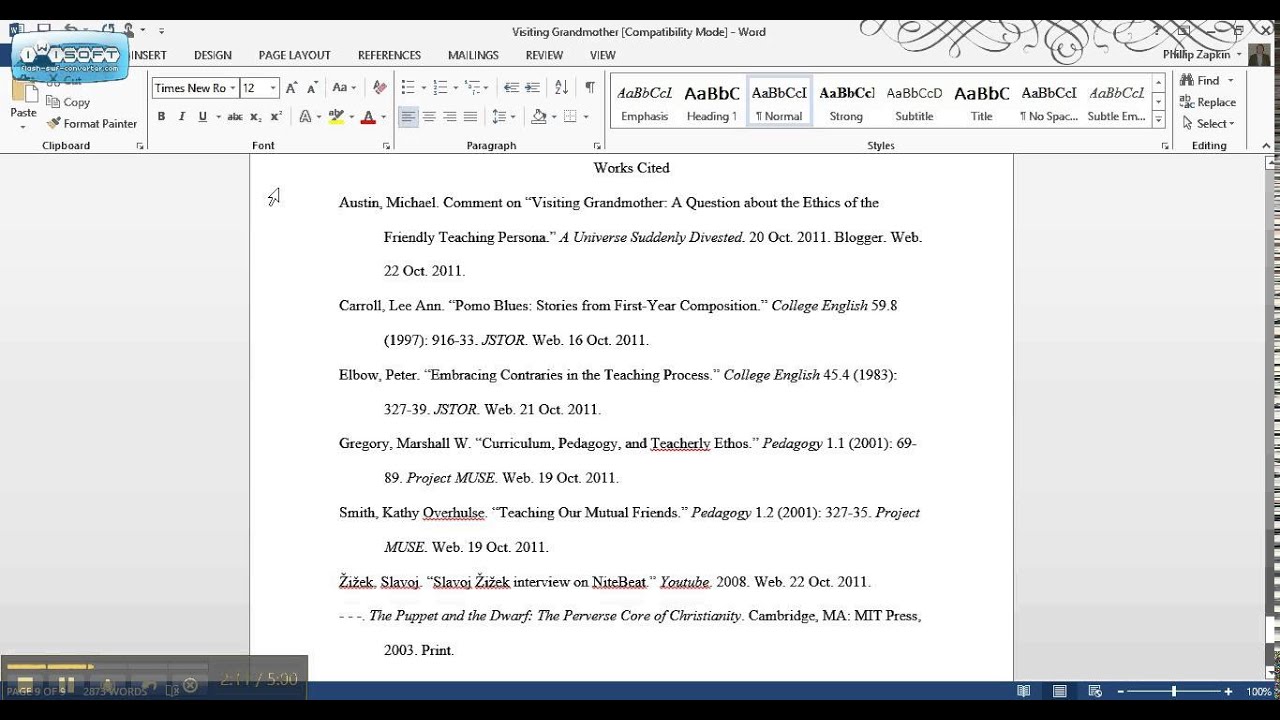This screenshot has width=1280, height=720.
Task: Increase font size with Grow Font
Action: coord(292,88)
